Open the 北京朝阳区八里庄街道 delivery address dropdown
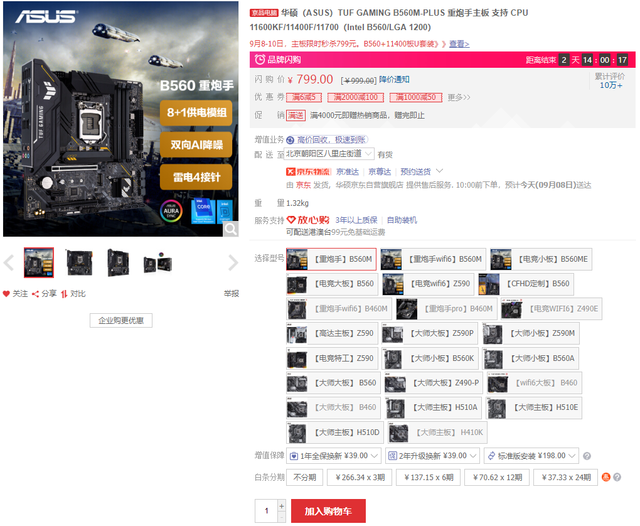The image size is (640, 526). 329,154
